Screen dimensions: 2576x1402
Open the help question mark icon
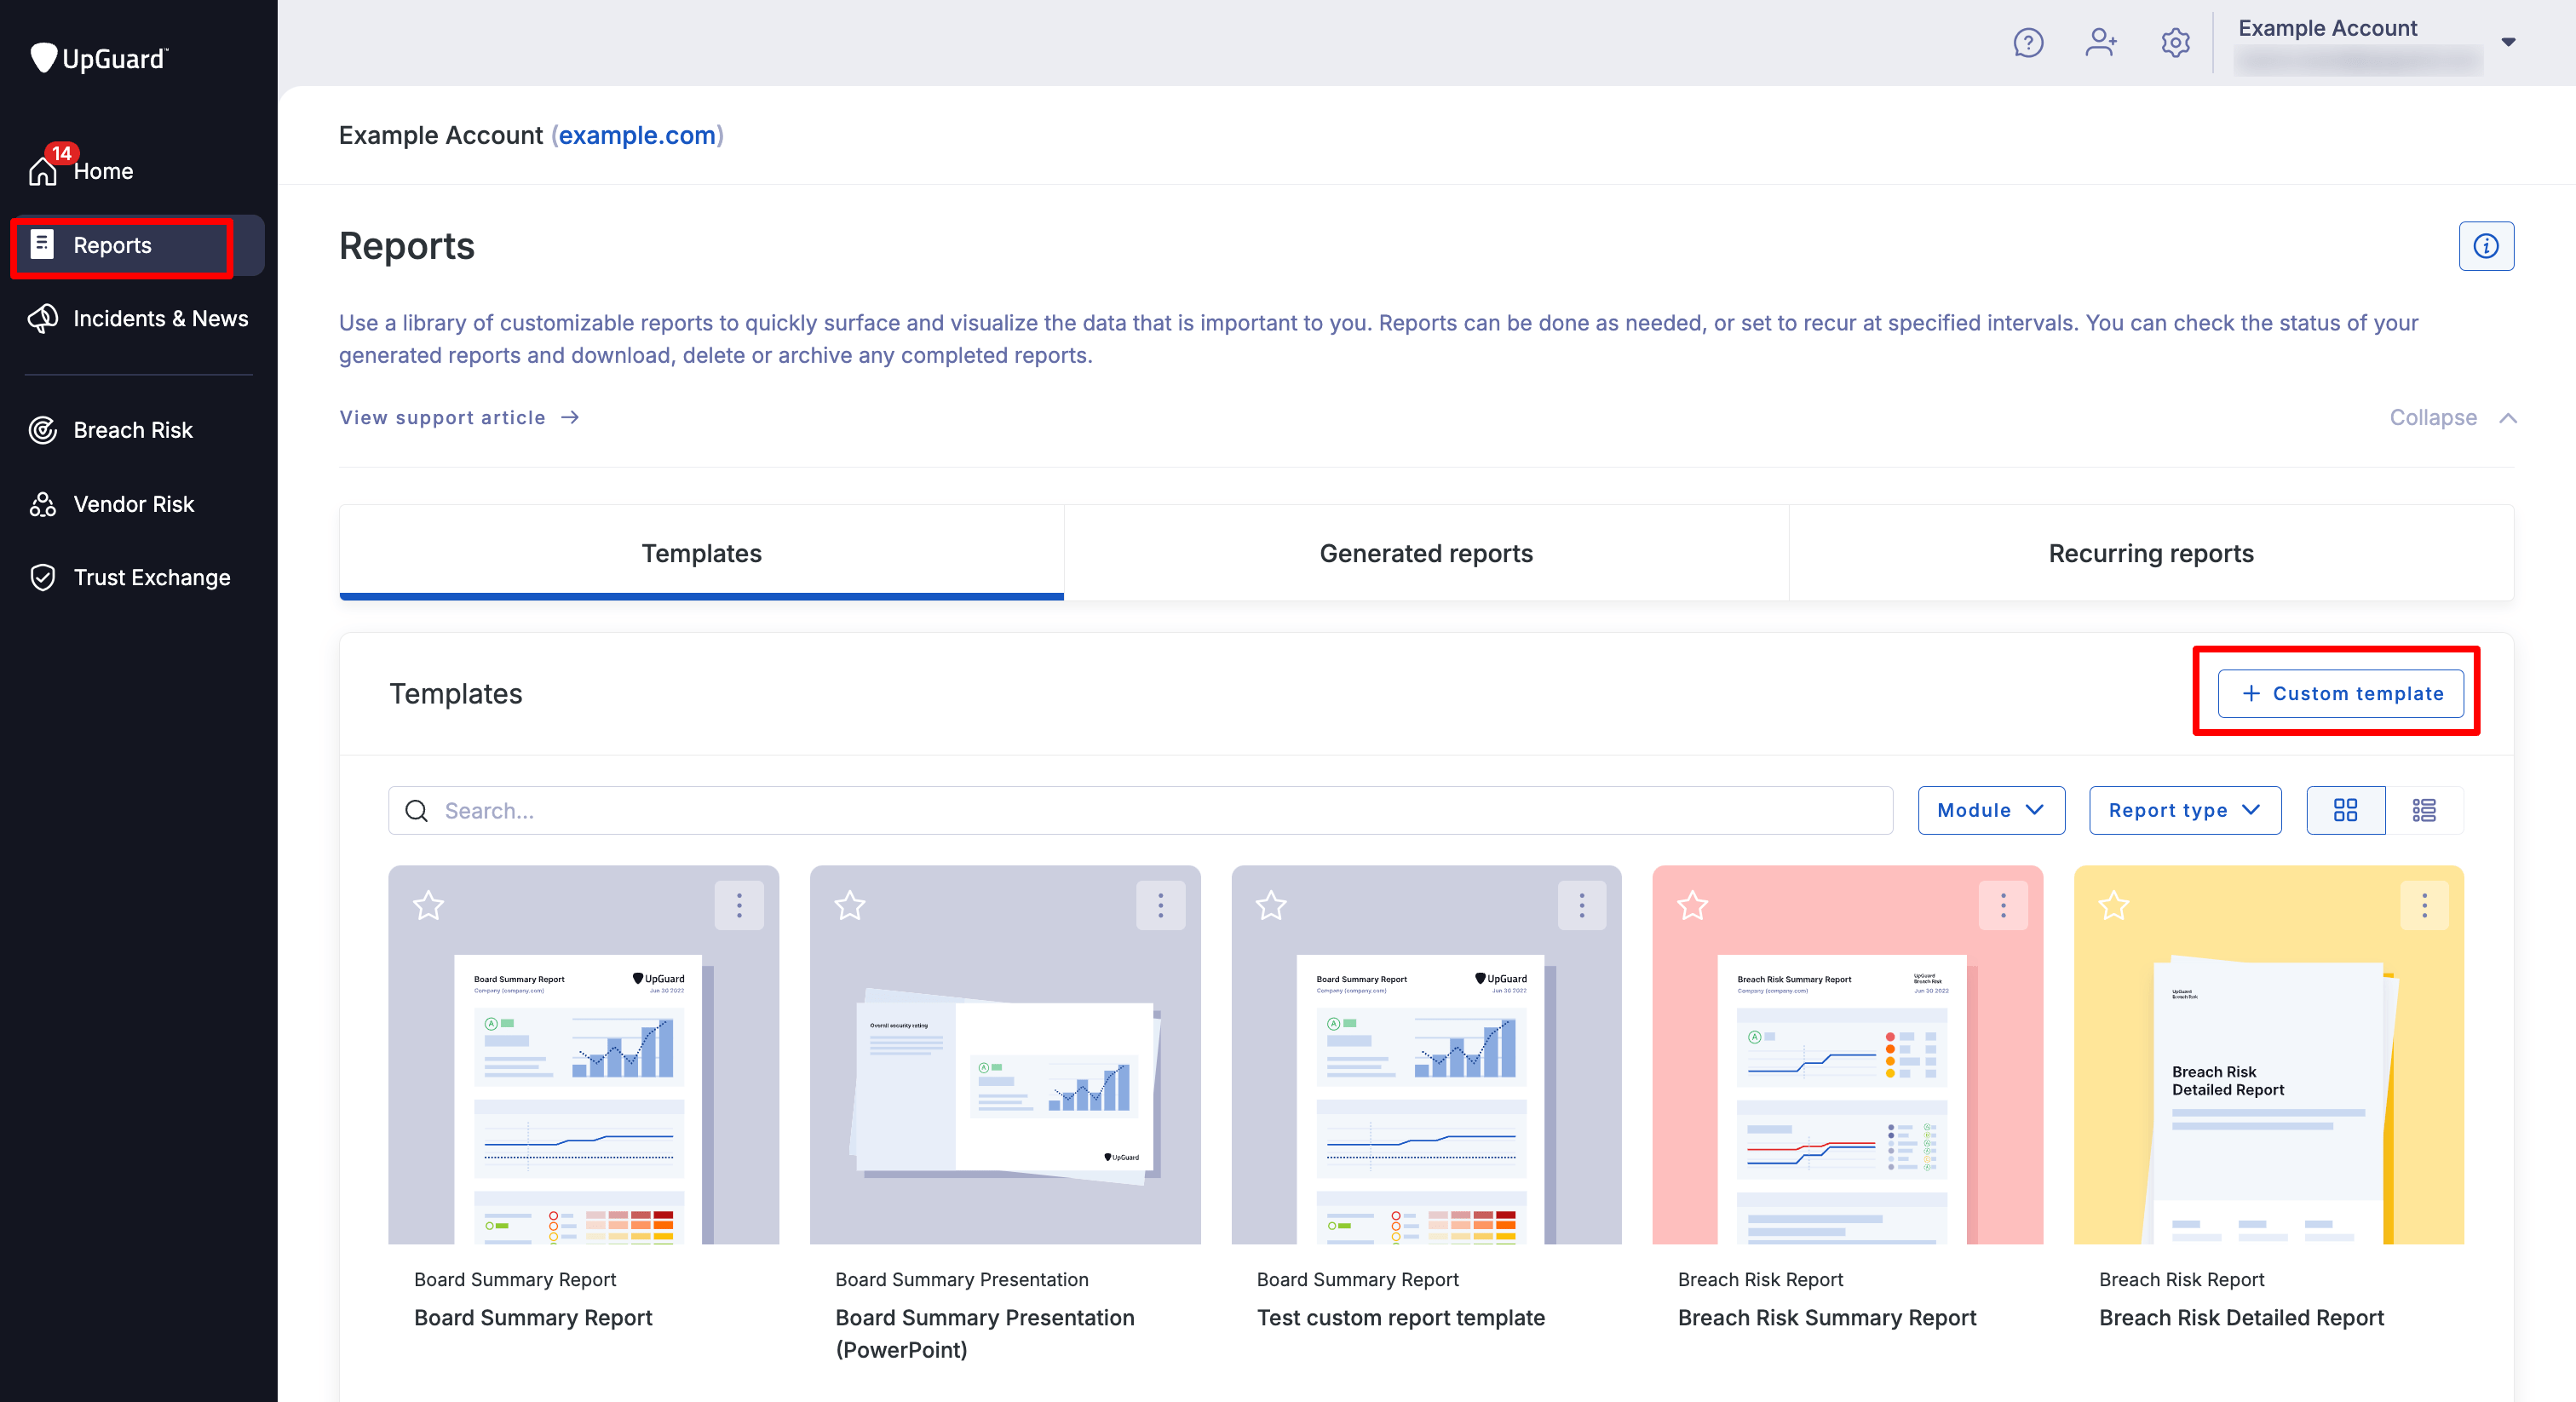2028,42
